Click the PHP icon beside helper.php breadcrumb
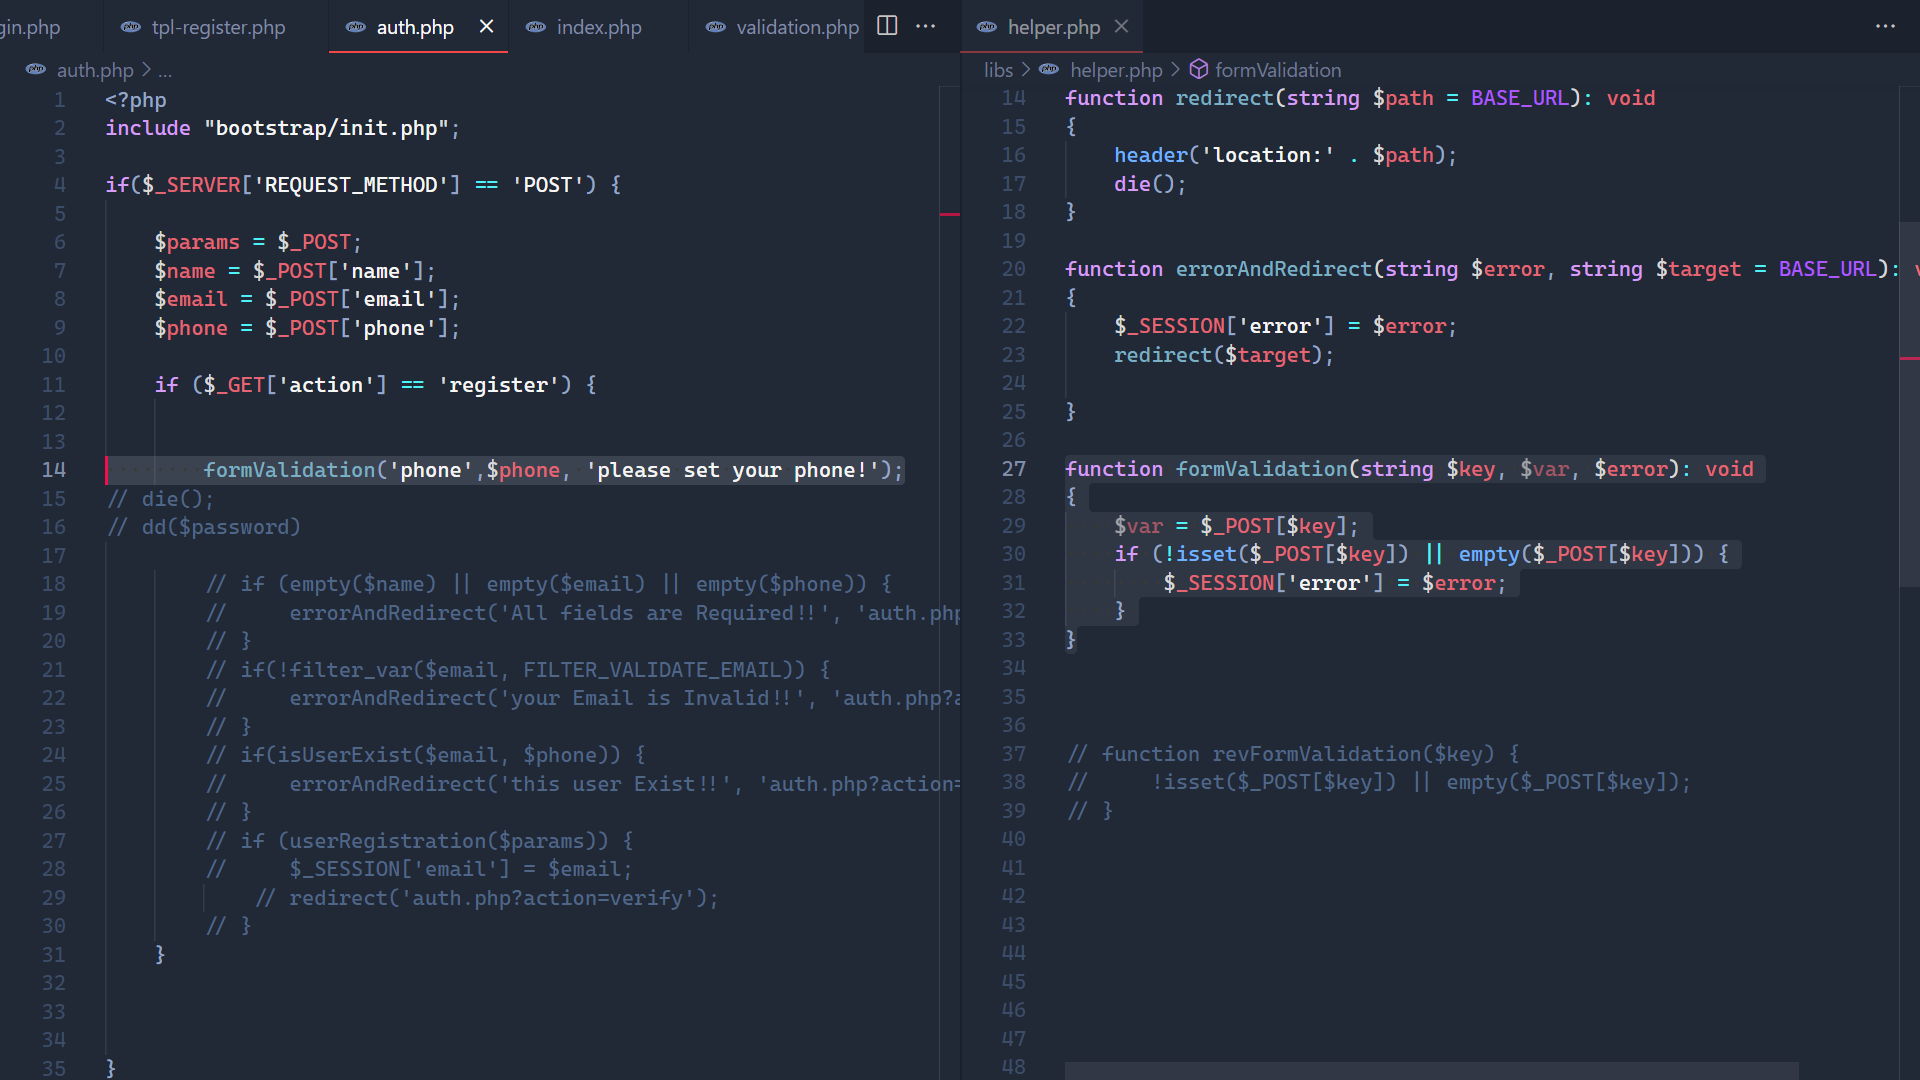The width and height of the screenshot is (1920, 1080). click(x=1049, y=69)
